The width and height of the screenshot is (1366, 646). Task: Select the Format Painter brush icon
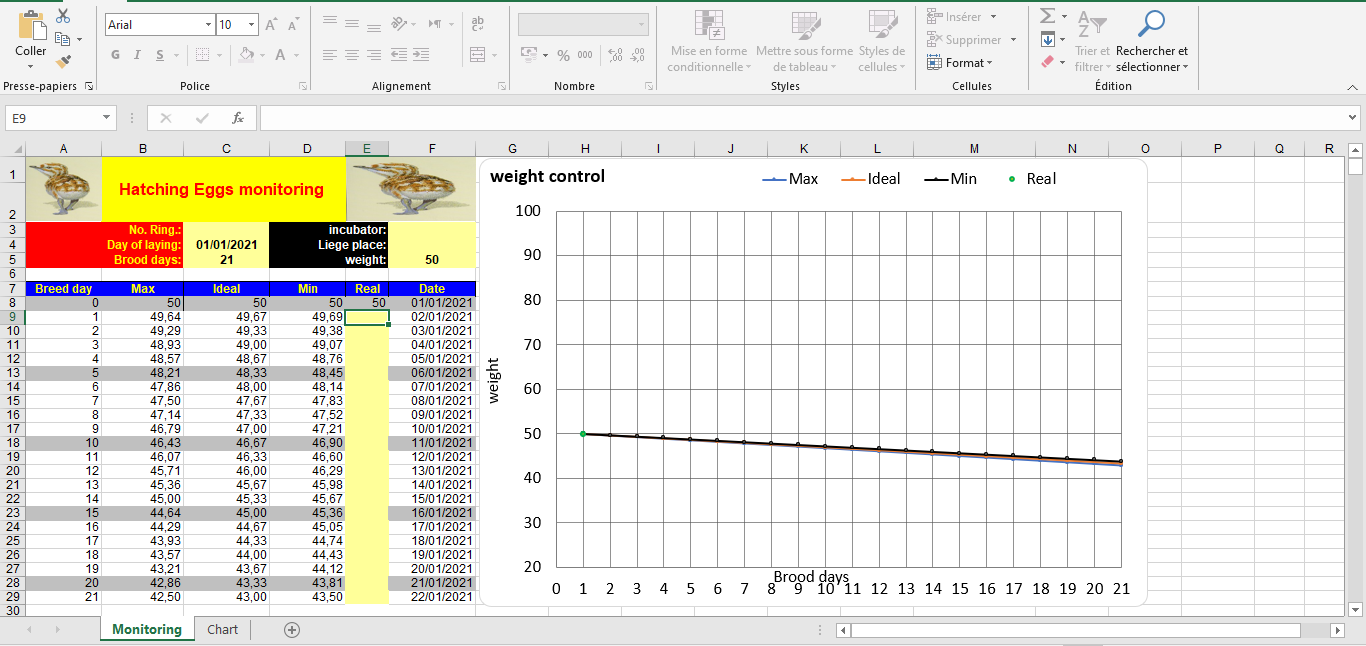pos(63,62)
